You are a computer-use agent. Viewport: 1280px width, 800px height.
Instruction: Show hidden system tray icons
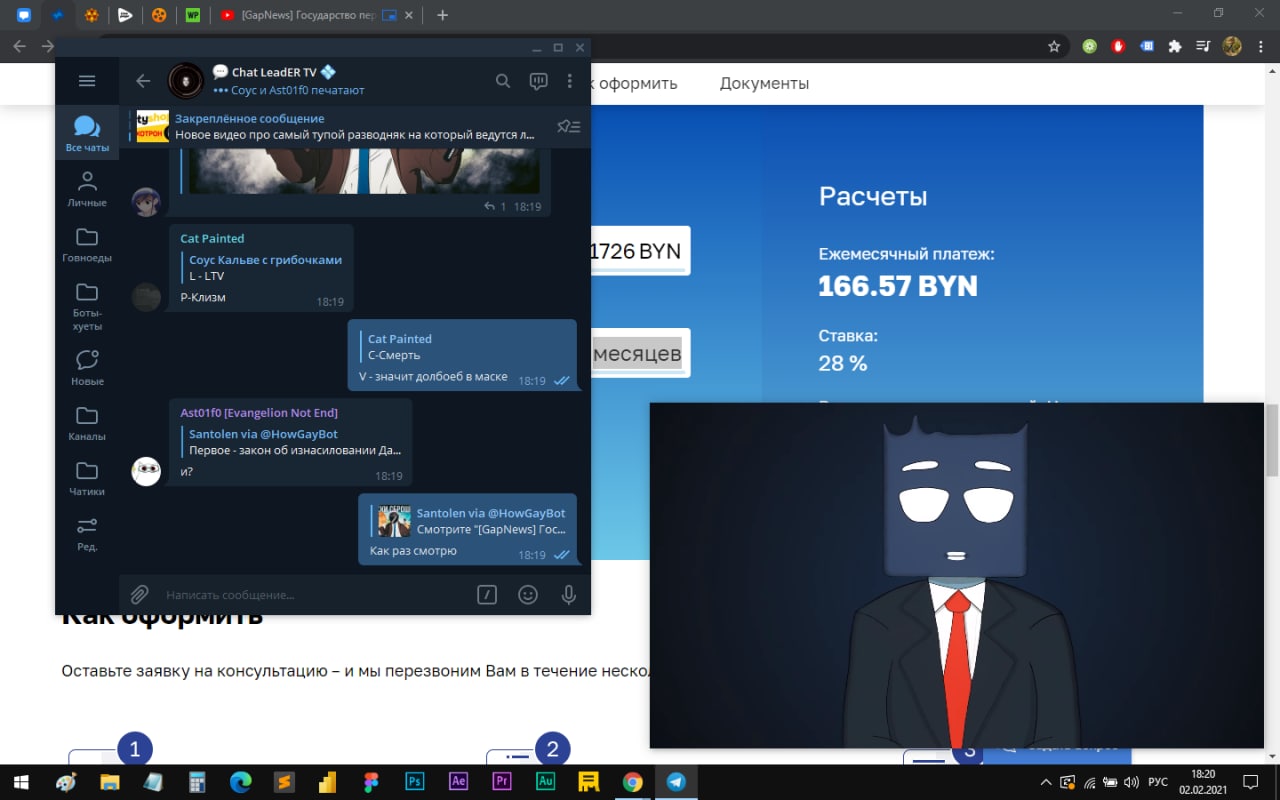coord(1046,782)
